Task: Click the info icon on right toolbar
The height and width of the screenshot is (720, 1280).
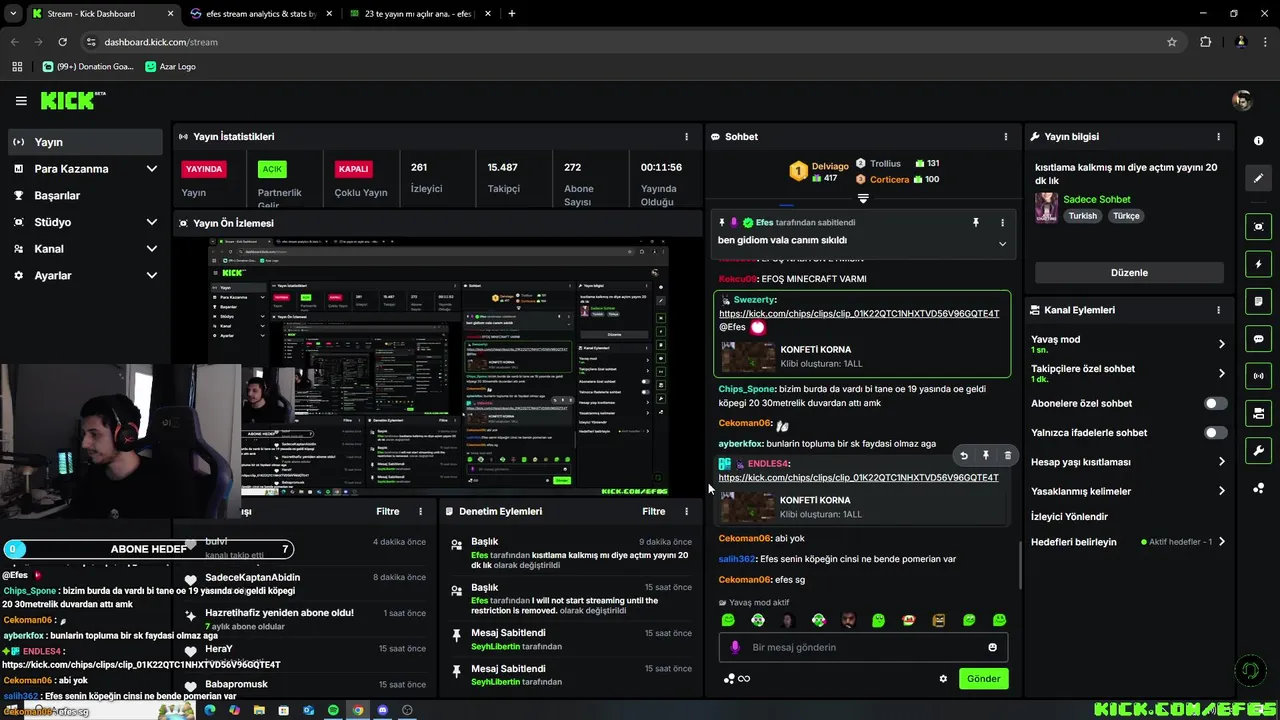Action: coord(1258,141)
